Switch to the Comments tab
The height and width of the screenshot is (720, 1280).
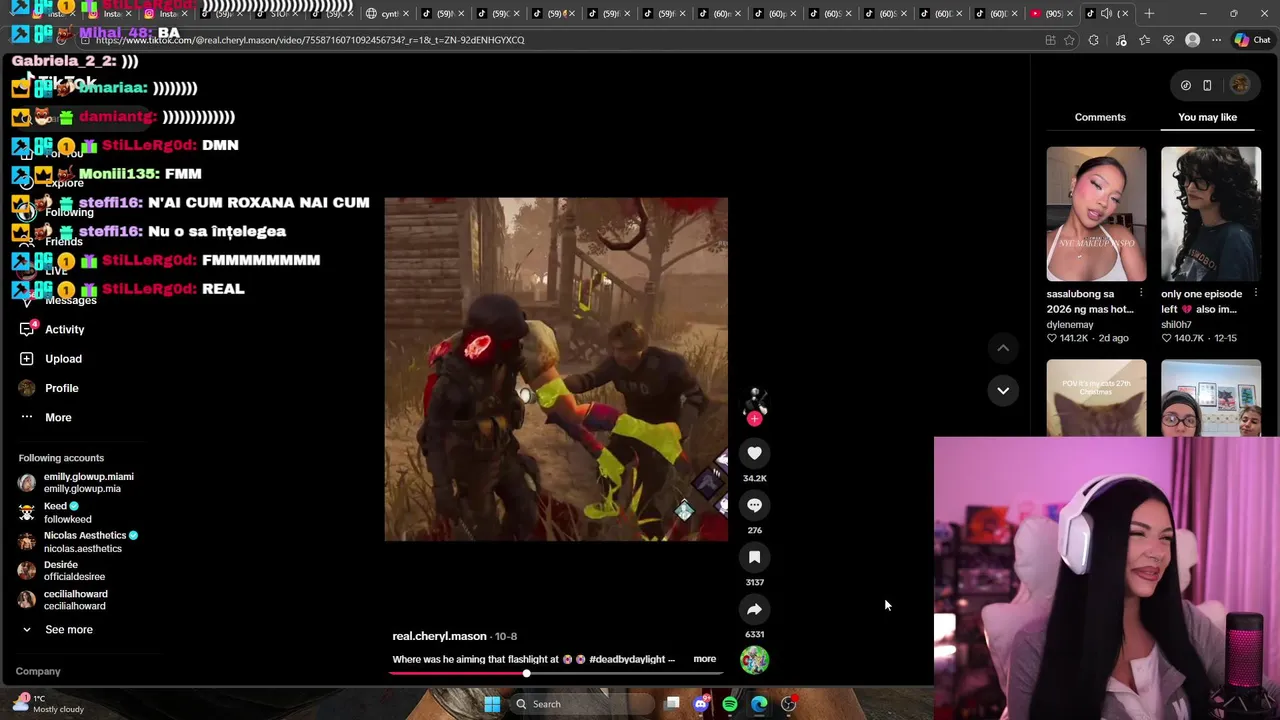(1100, 117)
